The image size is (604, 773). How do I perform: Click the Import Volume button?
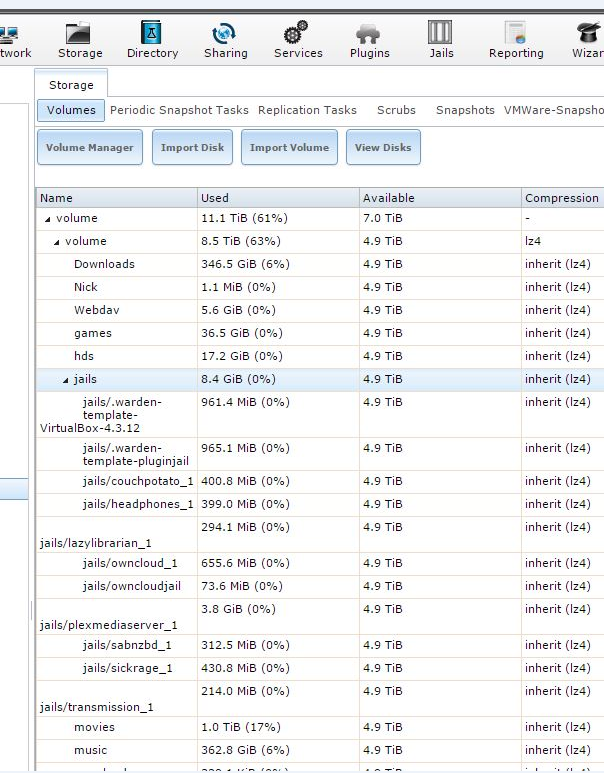289,147
